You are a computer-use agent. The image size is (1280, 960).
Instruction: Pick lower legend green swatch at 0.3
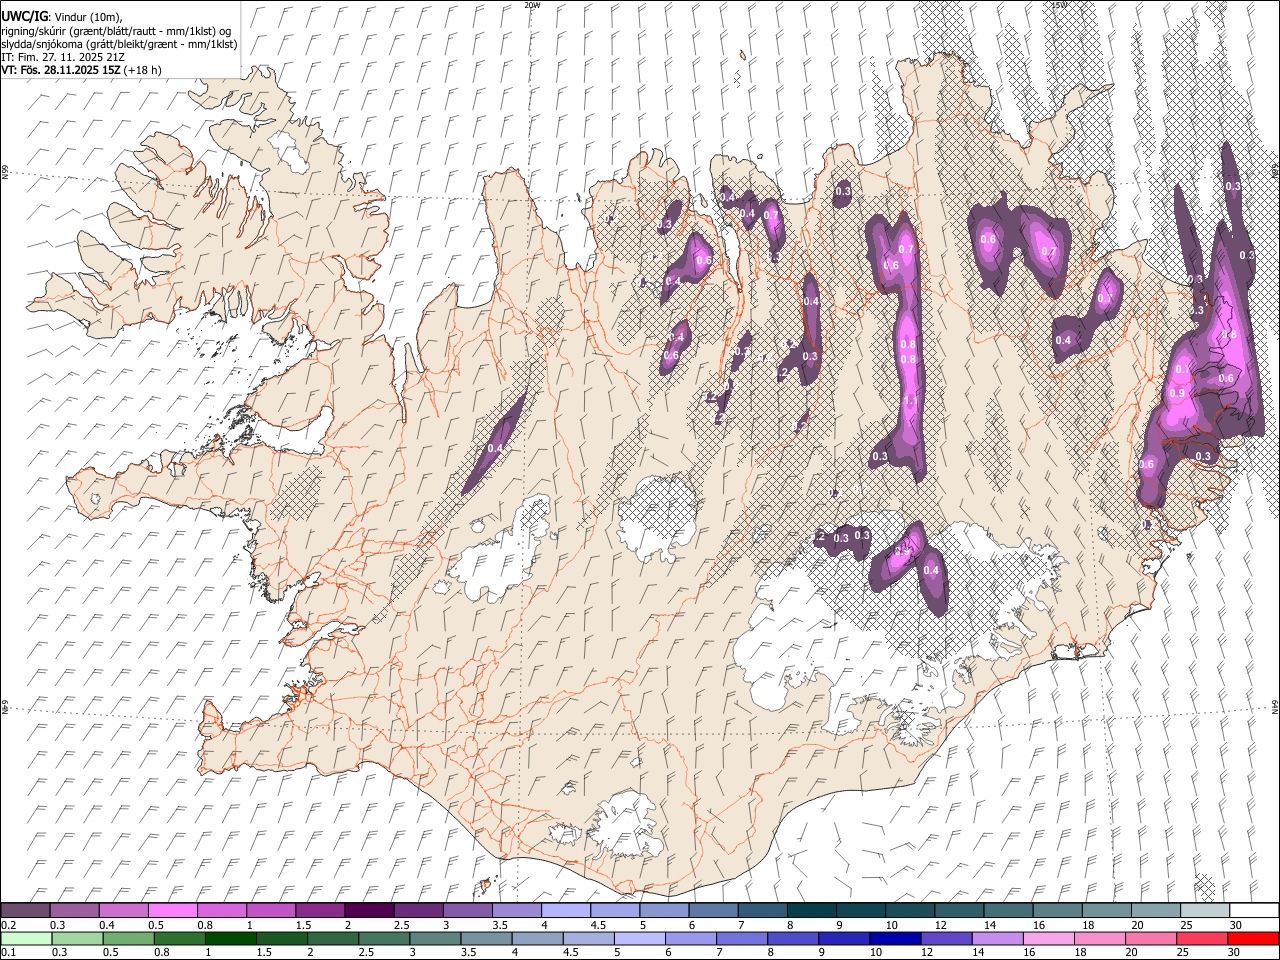[x=77, y=938]
